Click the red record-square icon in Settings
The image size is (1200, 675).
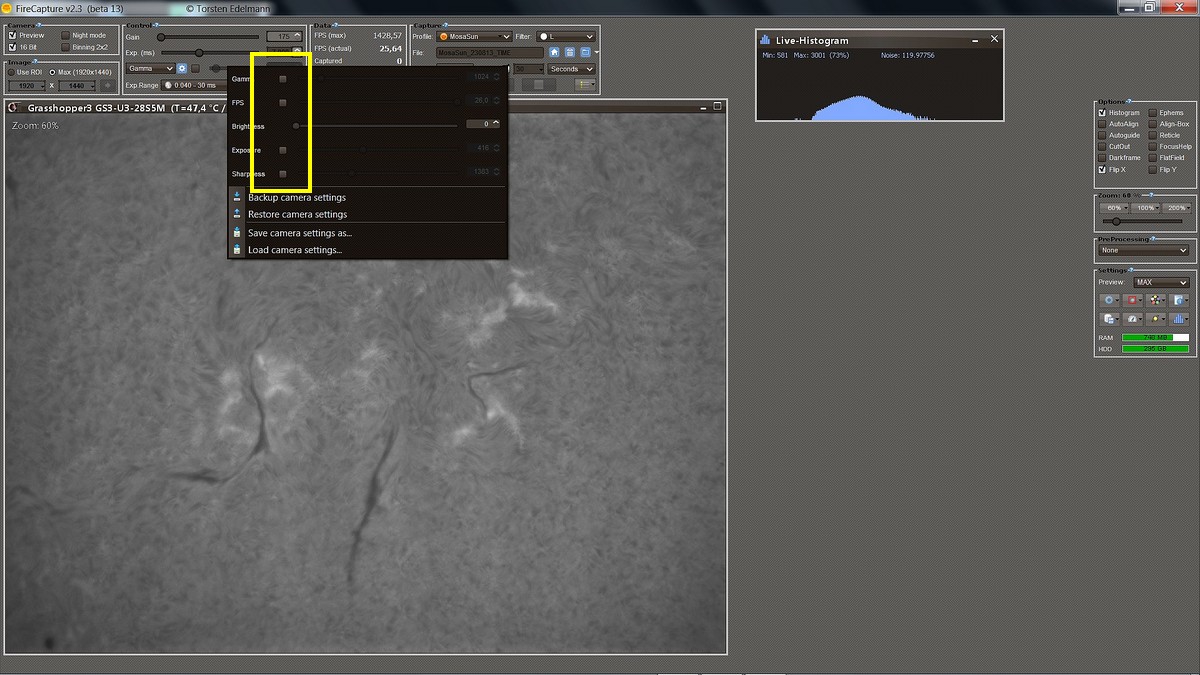point(1133,300)
